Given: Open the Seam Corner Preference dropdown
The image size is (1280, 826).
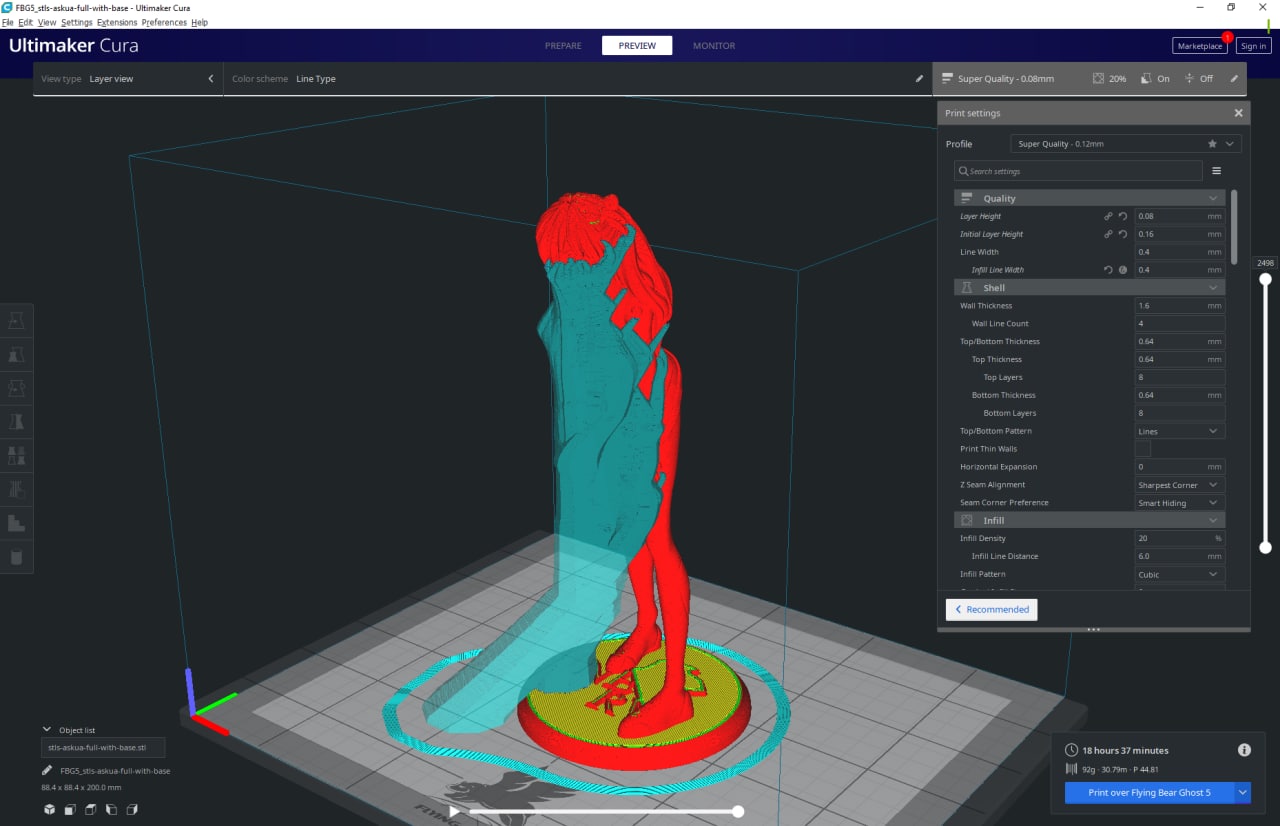Looking at the screenshot, I should 1180,503.
